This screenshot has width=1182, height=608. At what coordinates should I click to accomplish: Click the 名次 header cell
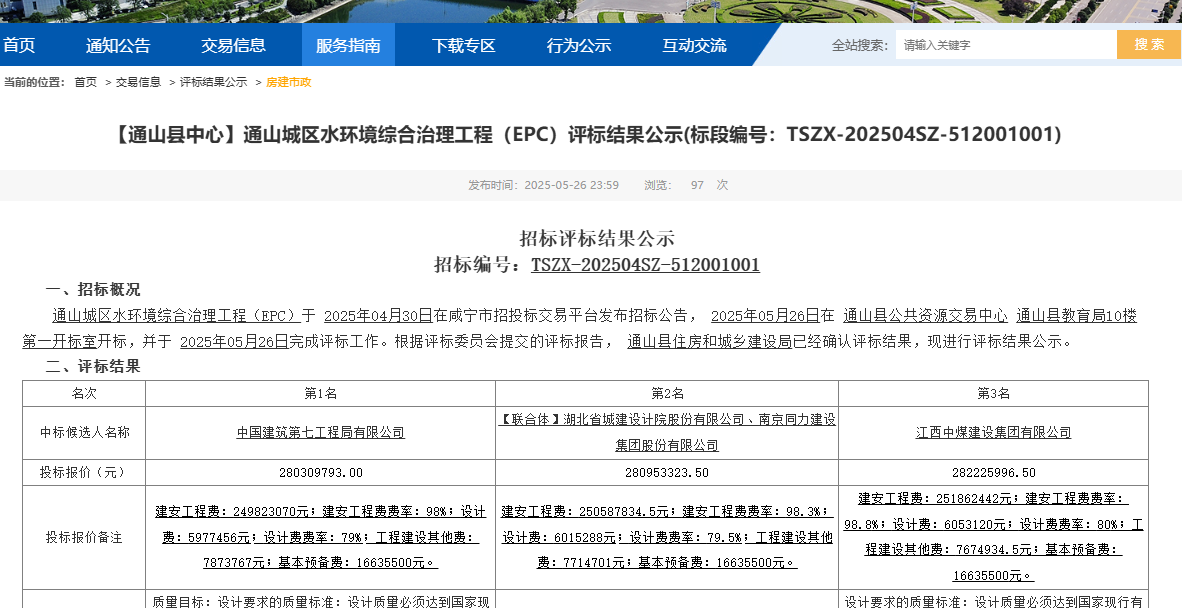click(x=84, y=394)
